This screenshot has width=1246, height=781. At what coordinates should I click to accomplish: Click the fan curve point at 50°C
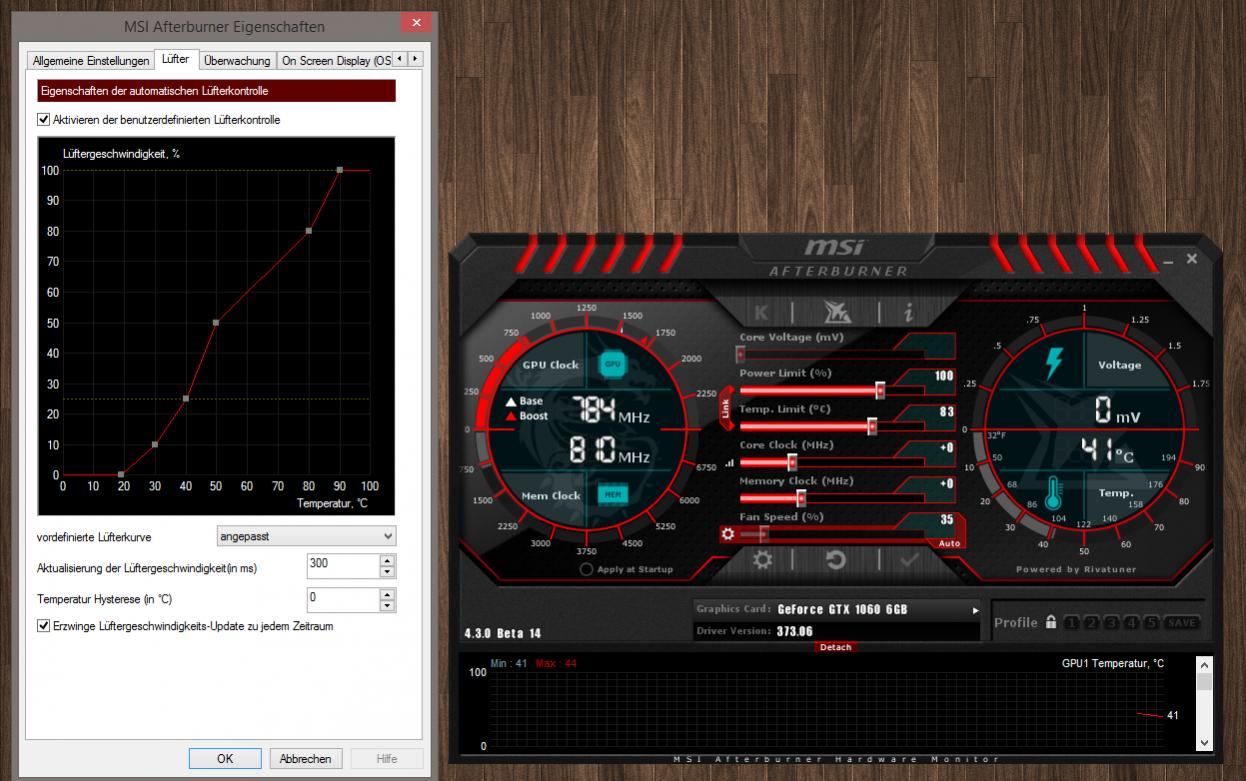coord(216,322)
